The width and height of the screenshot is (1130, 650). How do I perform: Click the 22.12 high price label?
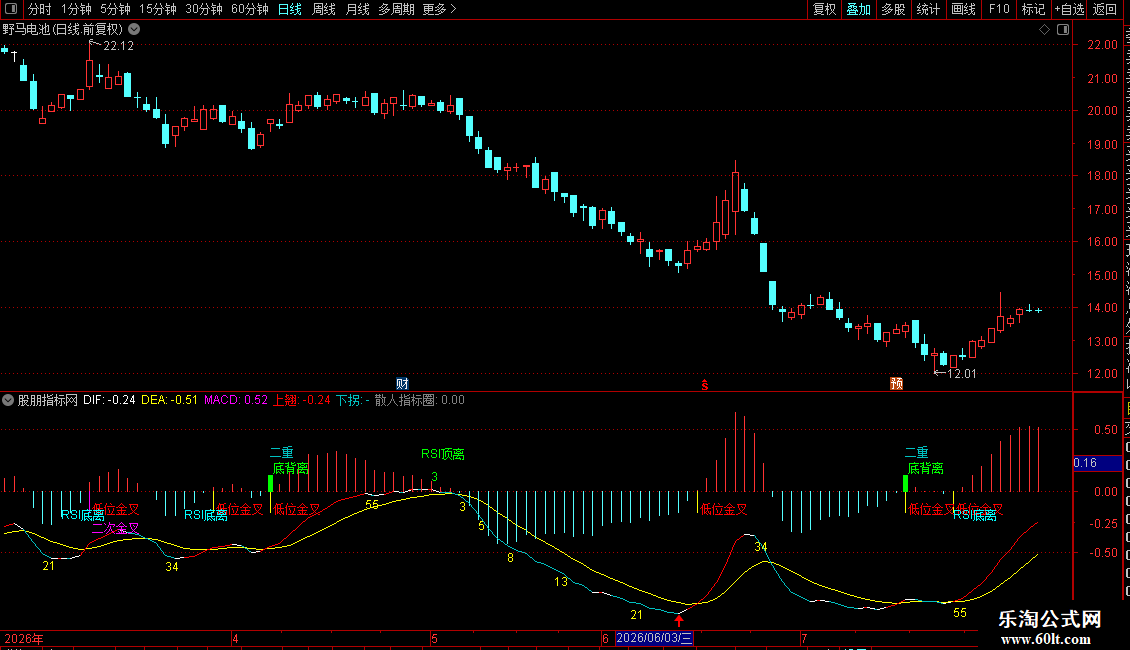[118, 46]
